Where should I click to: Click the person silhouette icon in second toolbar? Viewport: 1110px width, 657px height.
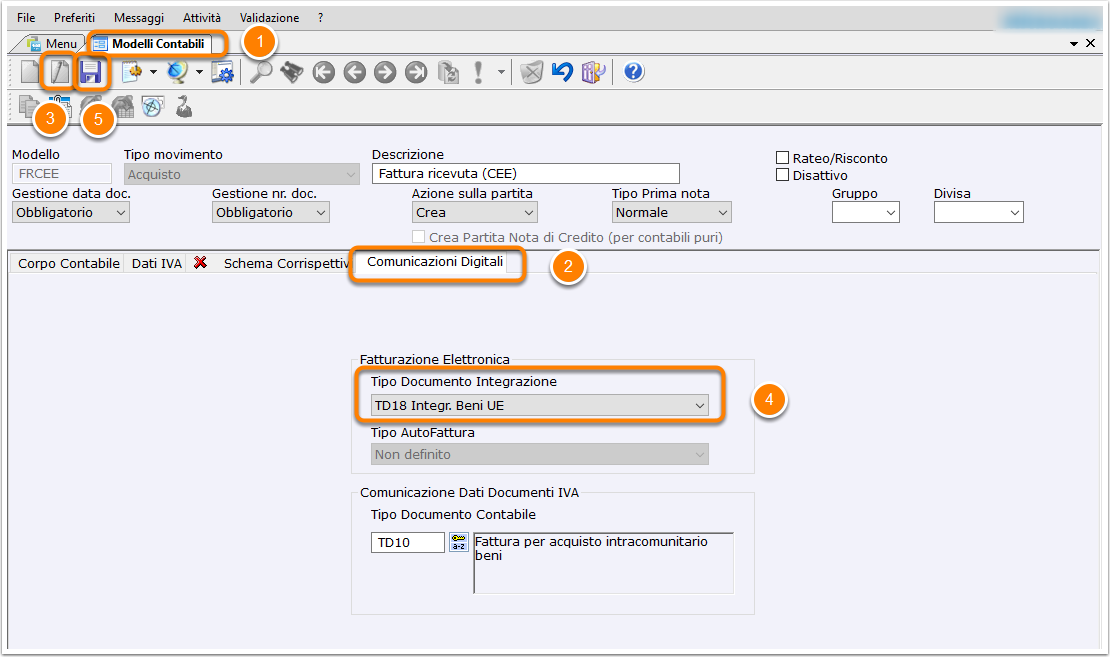(184, 106)
